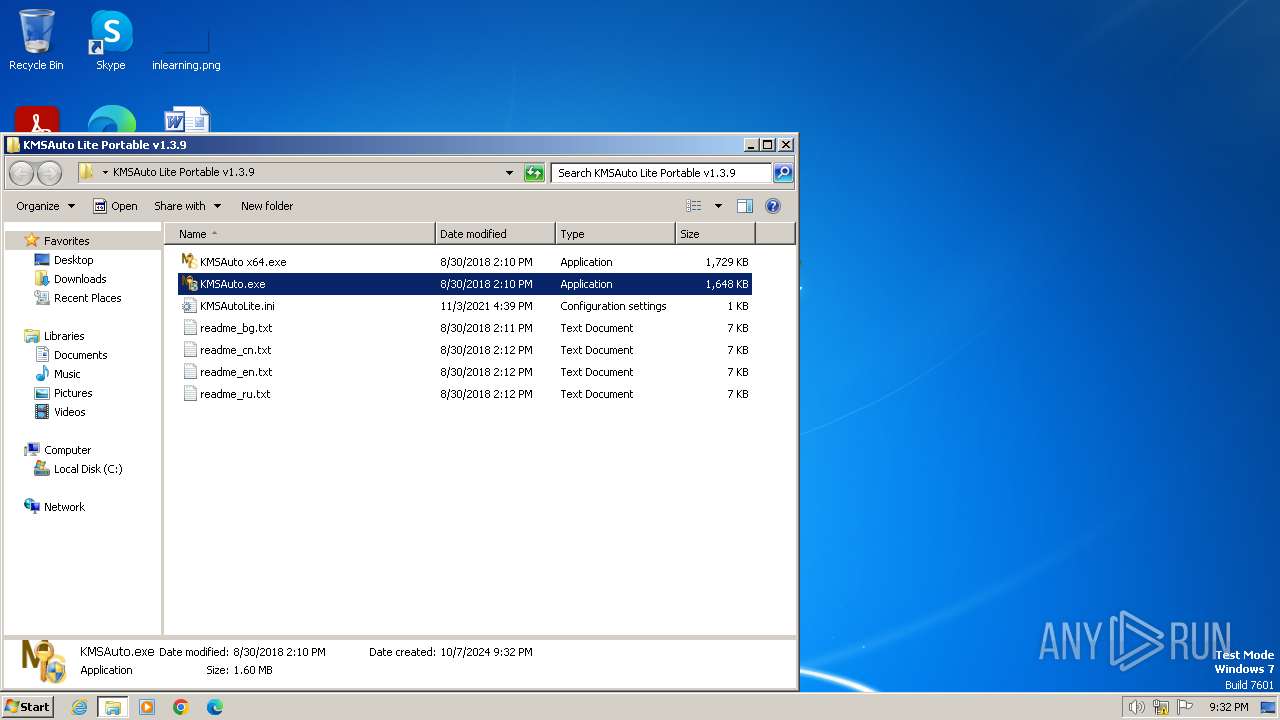
Task: Open the Documents library
Action: click(x=80, y=355)
